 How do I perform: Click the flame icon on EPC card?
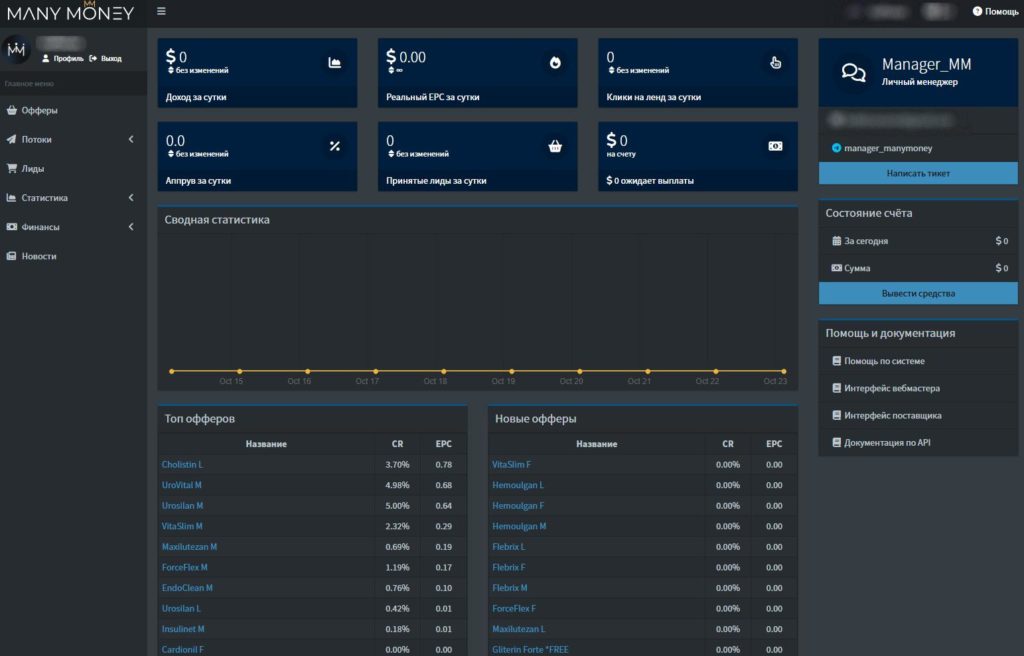(555, 62)
